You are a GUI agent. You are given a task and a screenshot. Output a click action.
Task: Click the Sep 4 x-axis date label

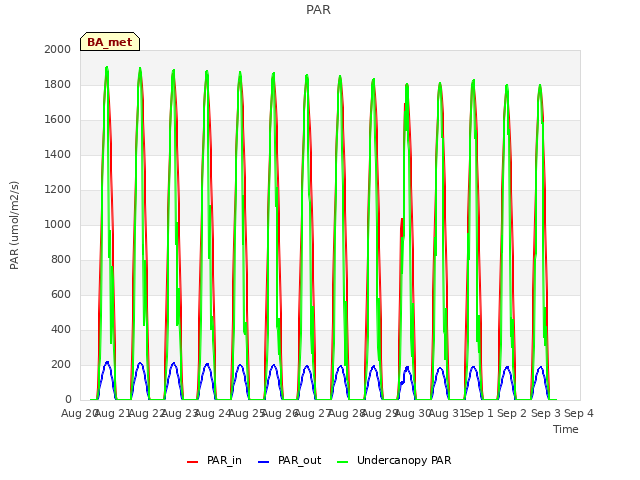(x=579, y=413)
